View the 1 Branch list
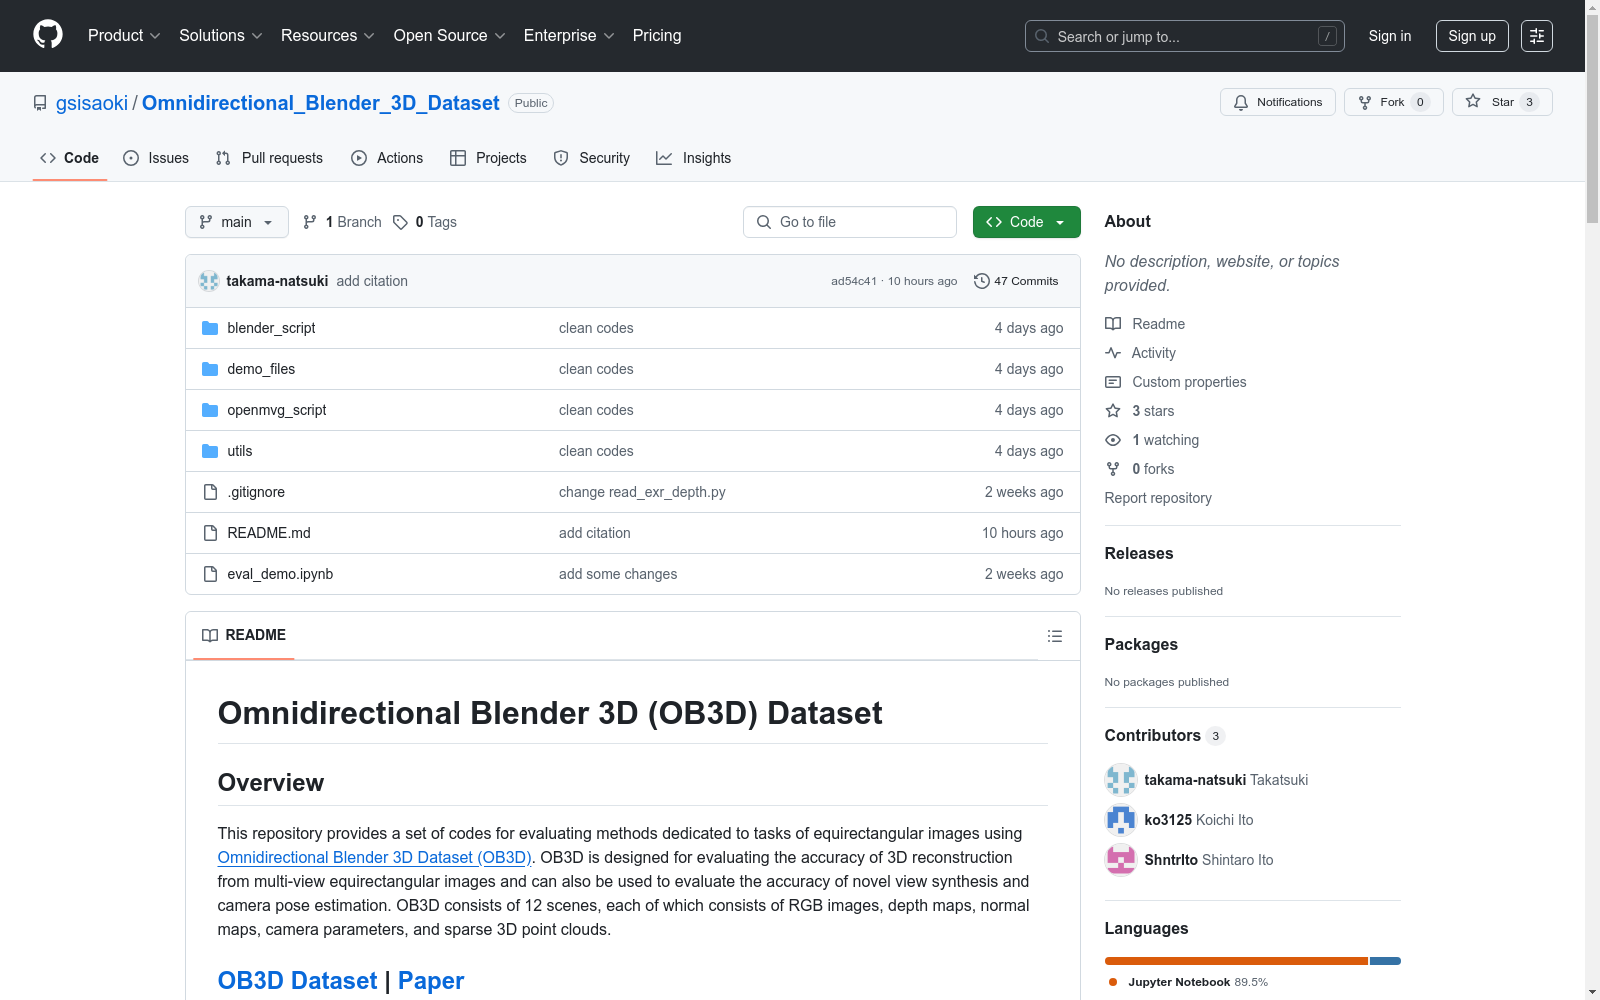Screen dimensions: 1600x1000 tap(342, 222)
